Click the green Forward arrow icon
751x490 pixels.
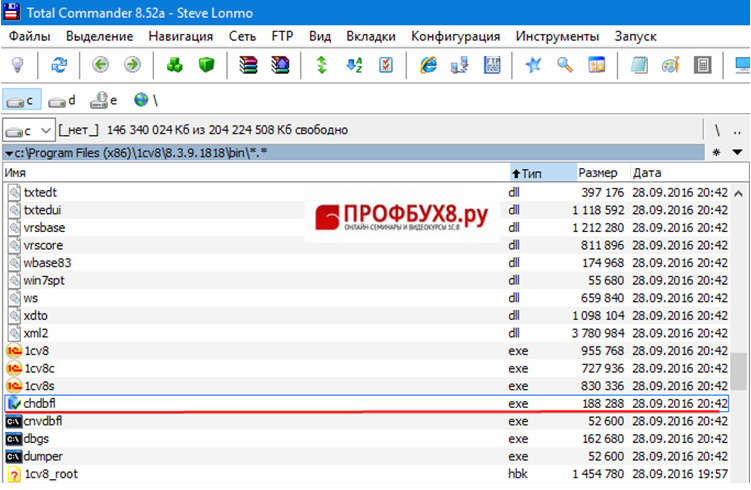click(x=132, y=65)
